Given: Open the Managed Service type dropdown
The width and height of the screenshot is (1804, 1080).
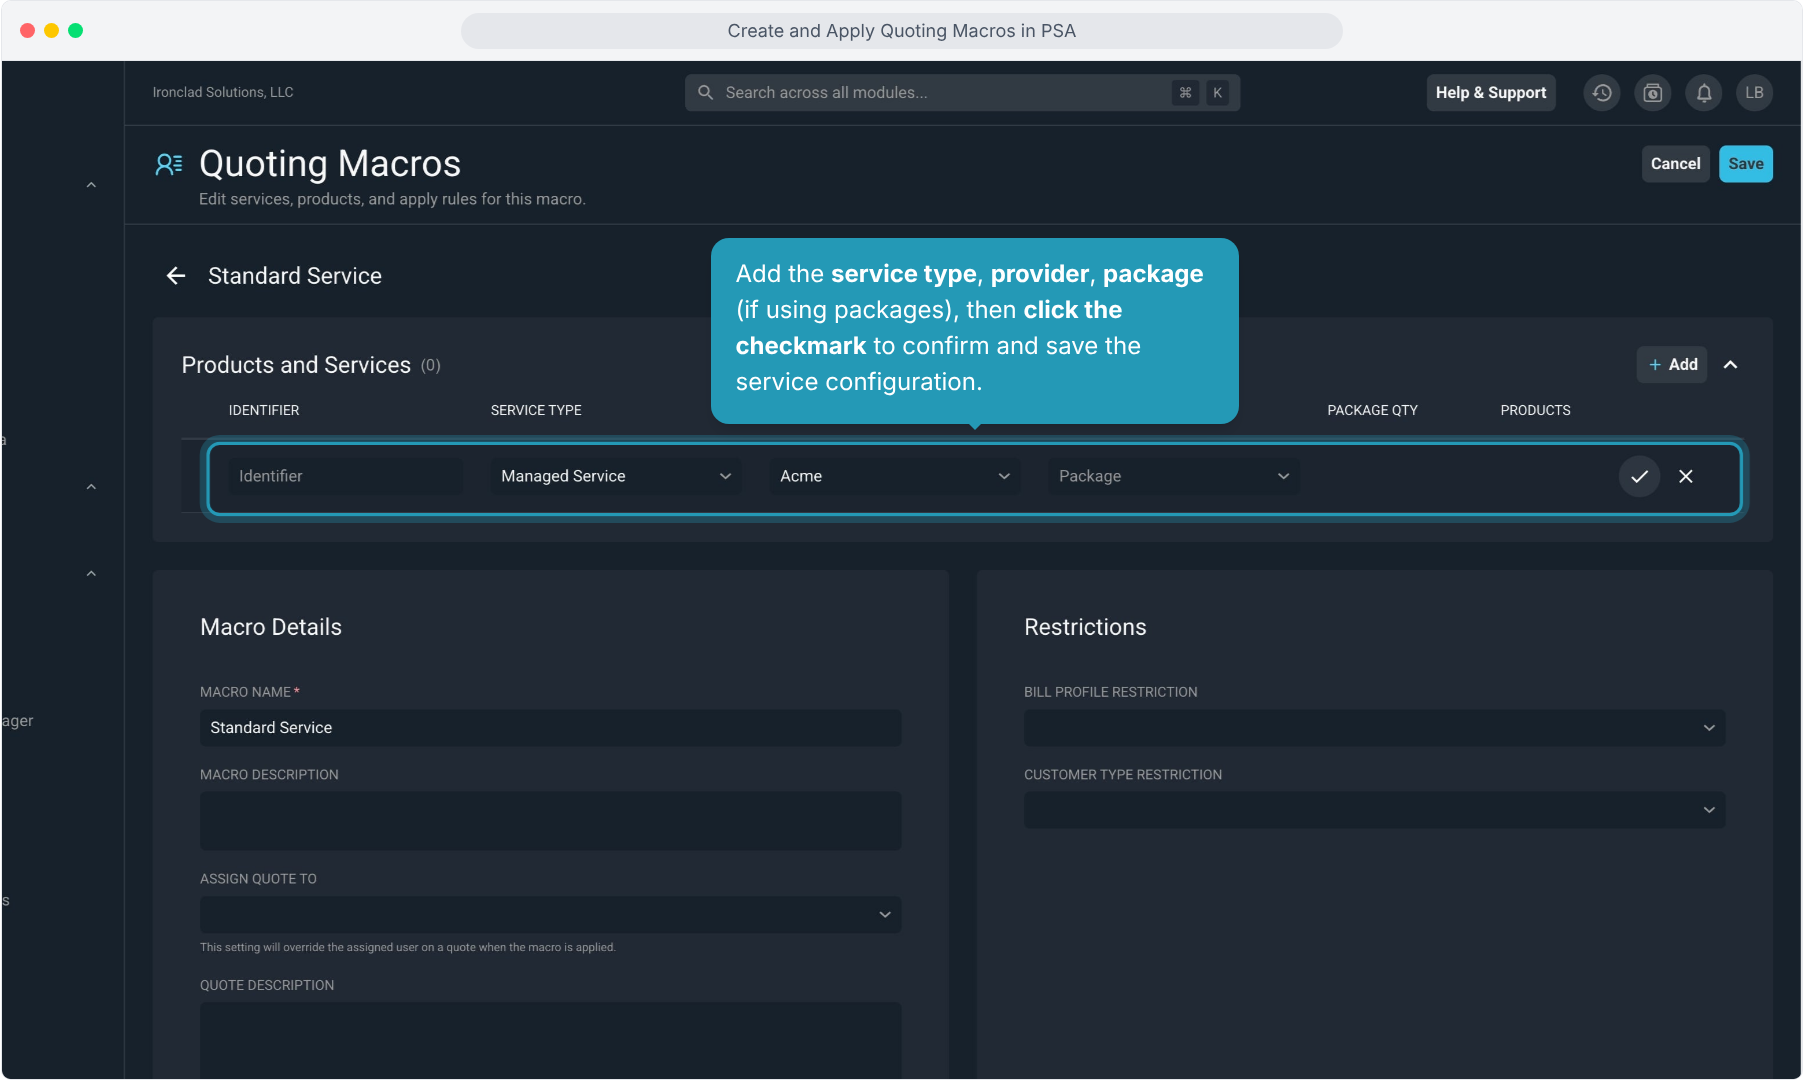Looking at the screenshot, I should (615, 477).
